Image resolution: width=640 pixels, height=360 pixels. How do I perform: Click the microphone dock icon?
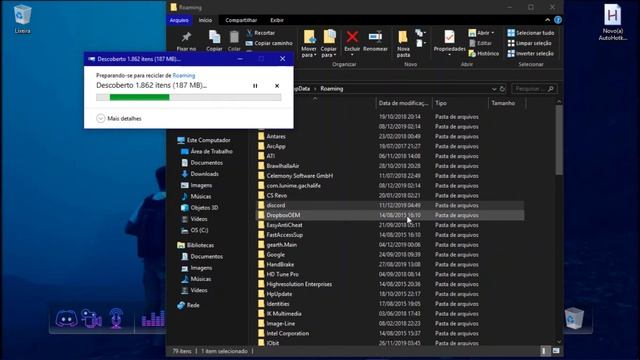point(116,318)
